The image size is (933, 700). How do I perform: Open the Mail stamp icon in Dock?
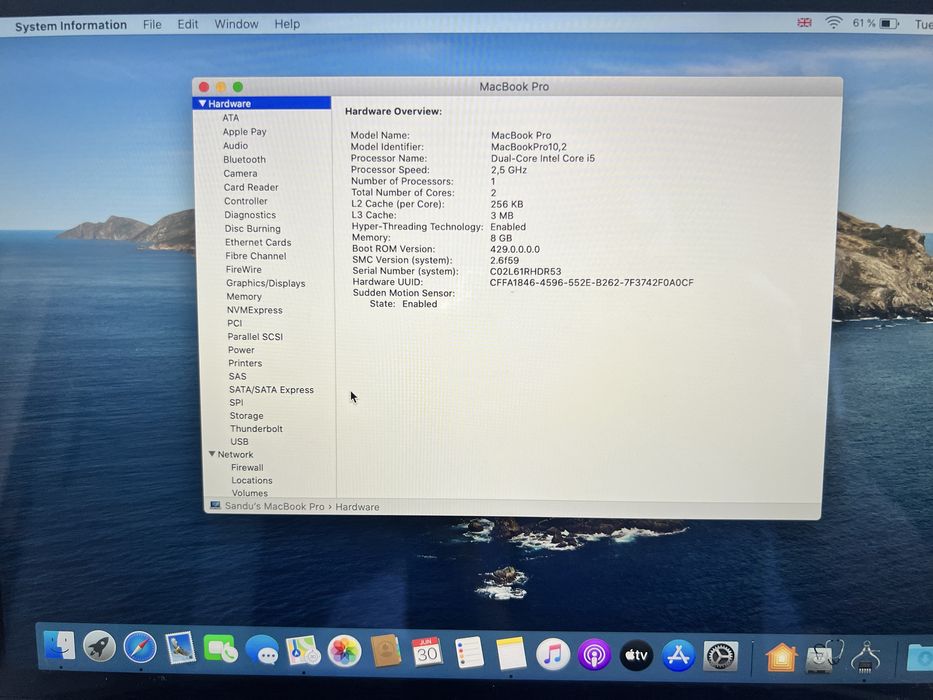point(180,648)
